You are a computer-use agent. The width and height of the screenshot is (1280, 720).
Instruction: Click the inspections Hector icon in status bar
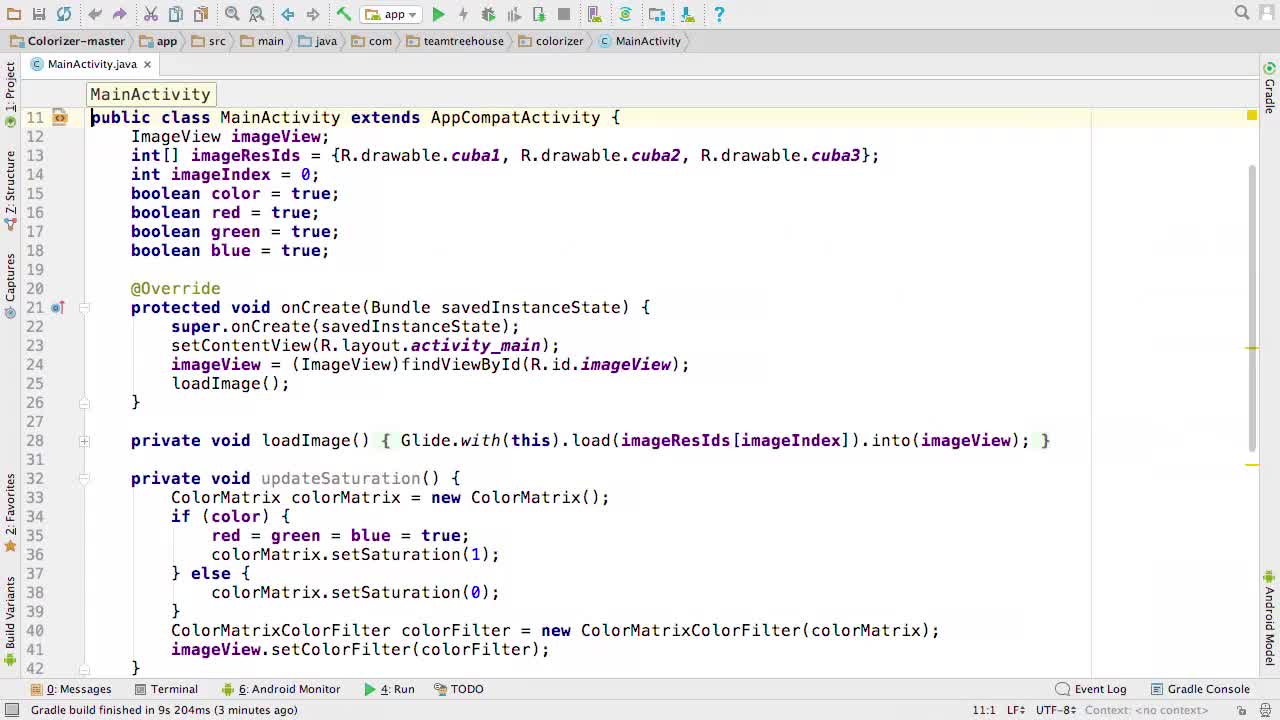pyautogui.click(x=1265, y=710)
